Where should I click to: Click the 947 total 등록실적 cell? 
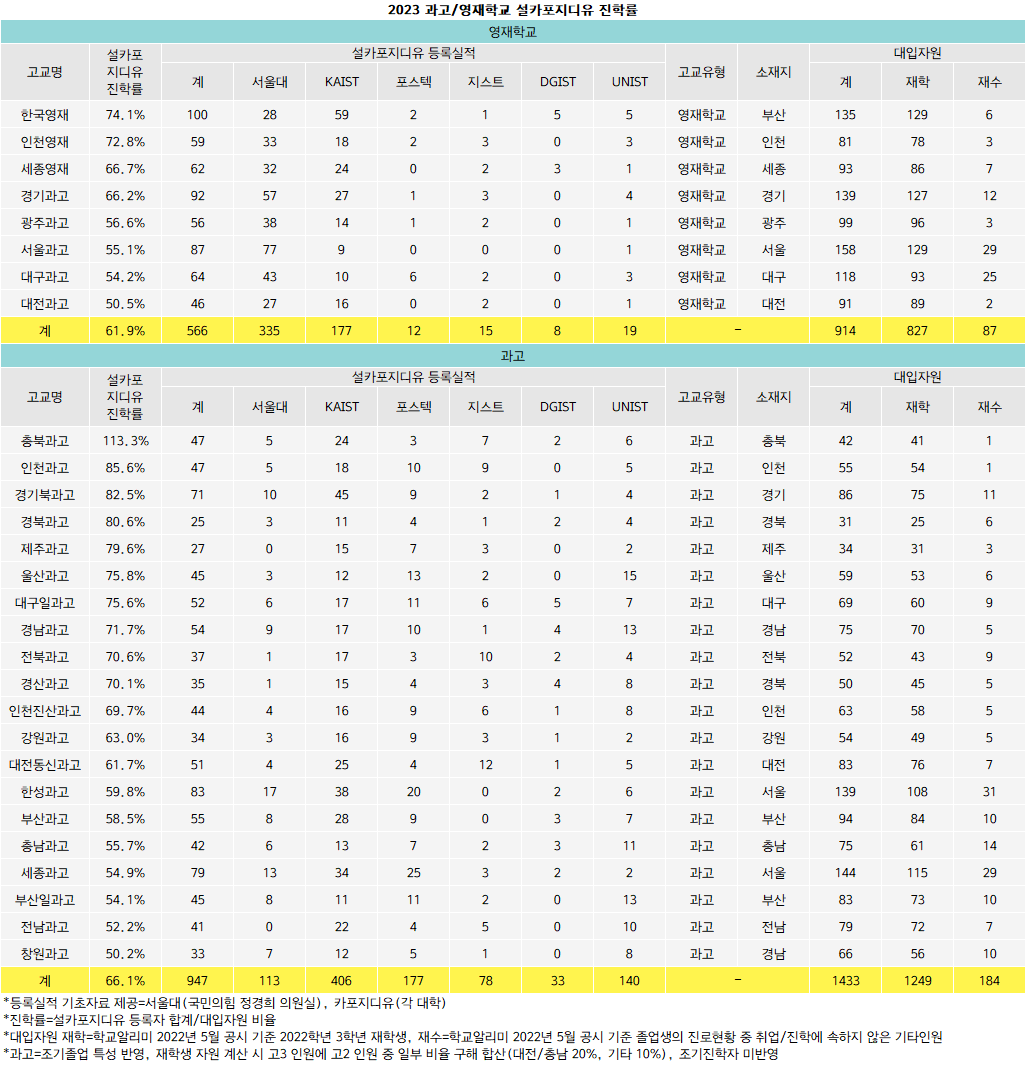(197, 980)
